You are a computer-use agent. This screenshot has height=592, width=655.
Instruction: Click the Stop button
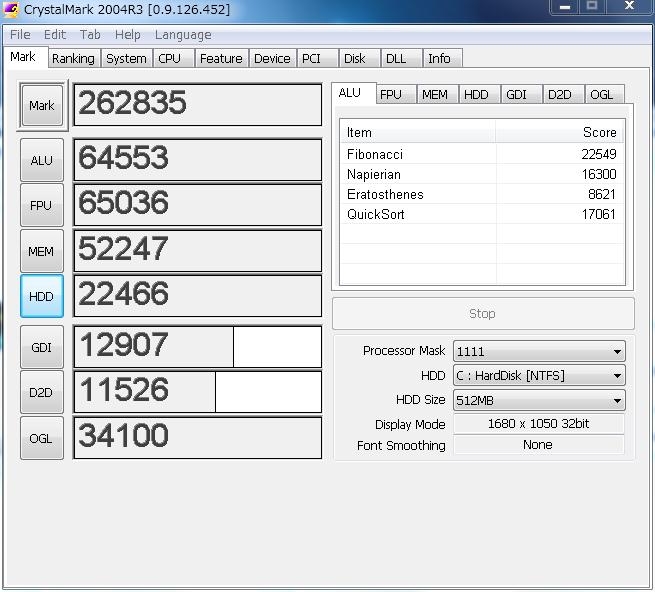tap(483, 313)
